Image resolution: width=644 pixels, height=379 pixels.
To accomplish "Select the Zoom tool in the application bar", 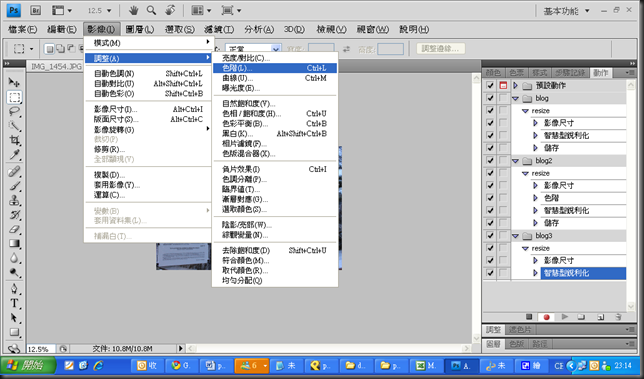I will click(x=152, y=10).
